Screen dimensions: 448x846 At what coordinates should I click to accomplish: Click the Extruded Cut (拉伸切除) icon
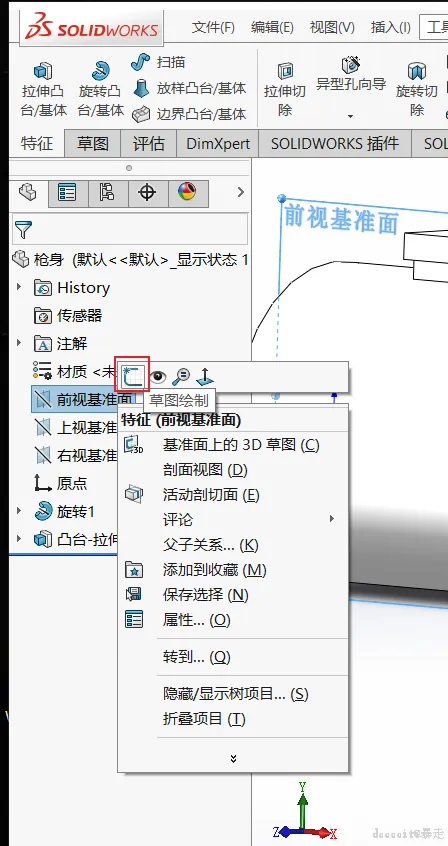284,90
